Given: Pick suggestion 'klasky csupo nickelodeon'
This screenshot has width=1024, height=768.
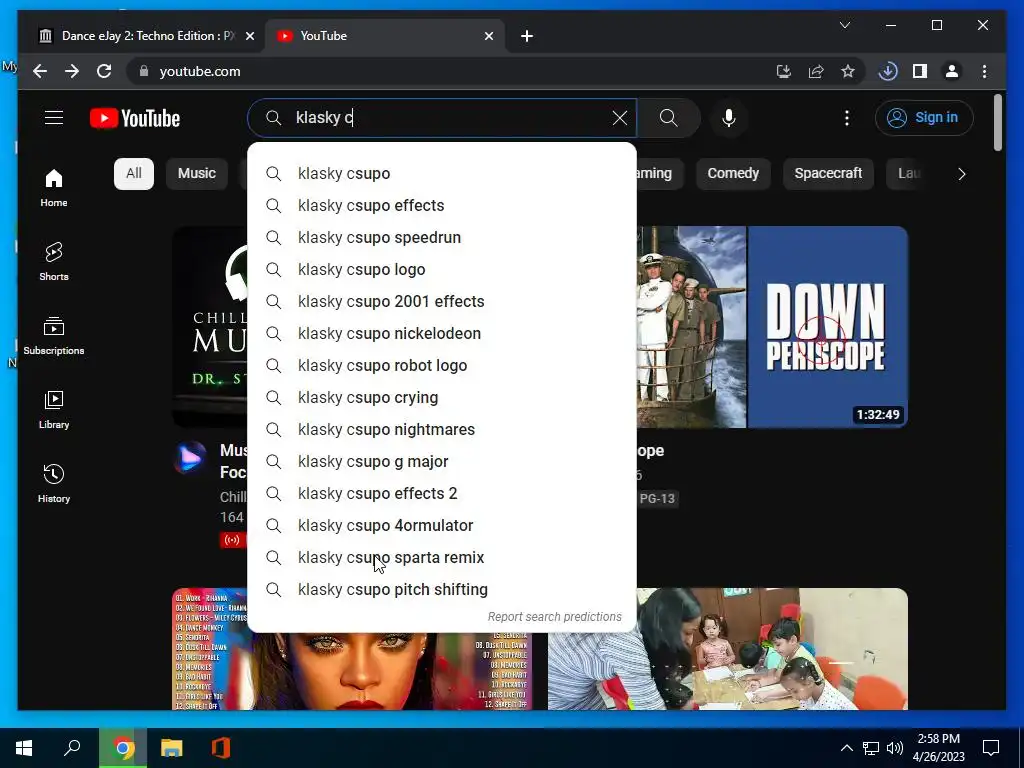Looking at the screenshot, I should pyautogui.click(x=442, y=333).
